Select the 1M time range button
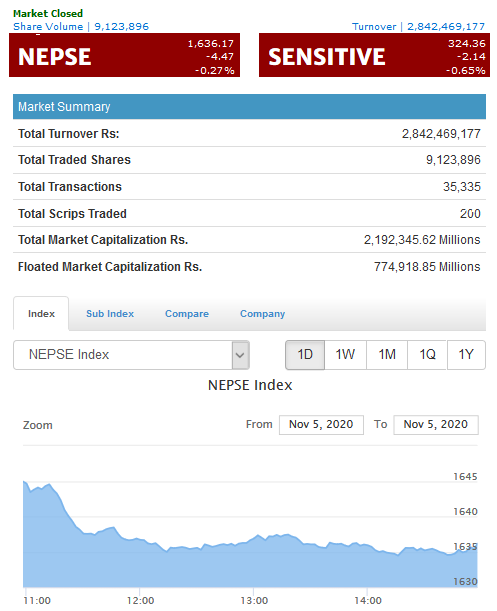Viewport: 497px width, 611px height. 387,355
